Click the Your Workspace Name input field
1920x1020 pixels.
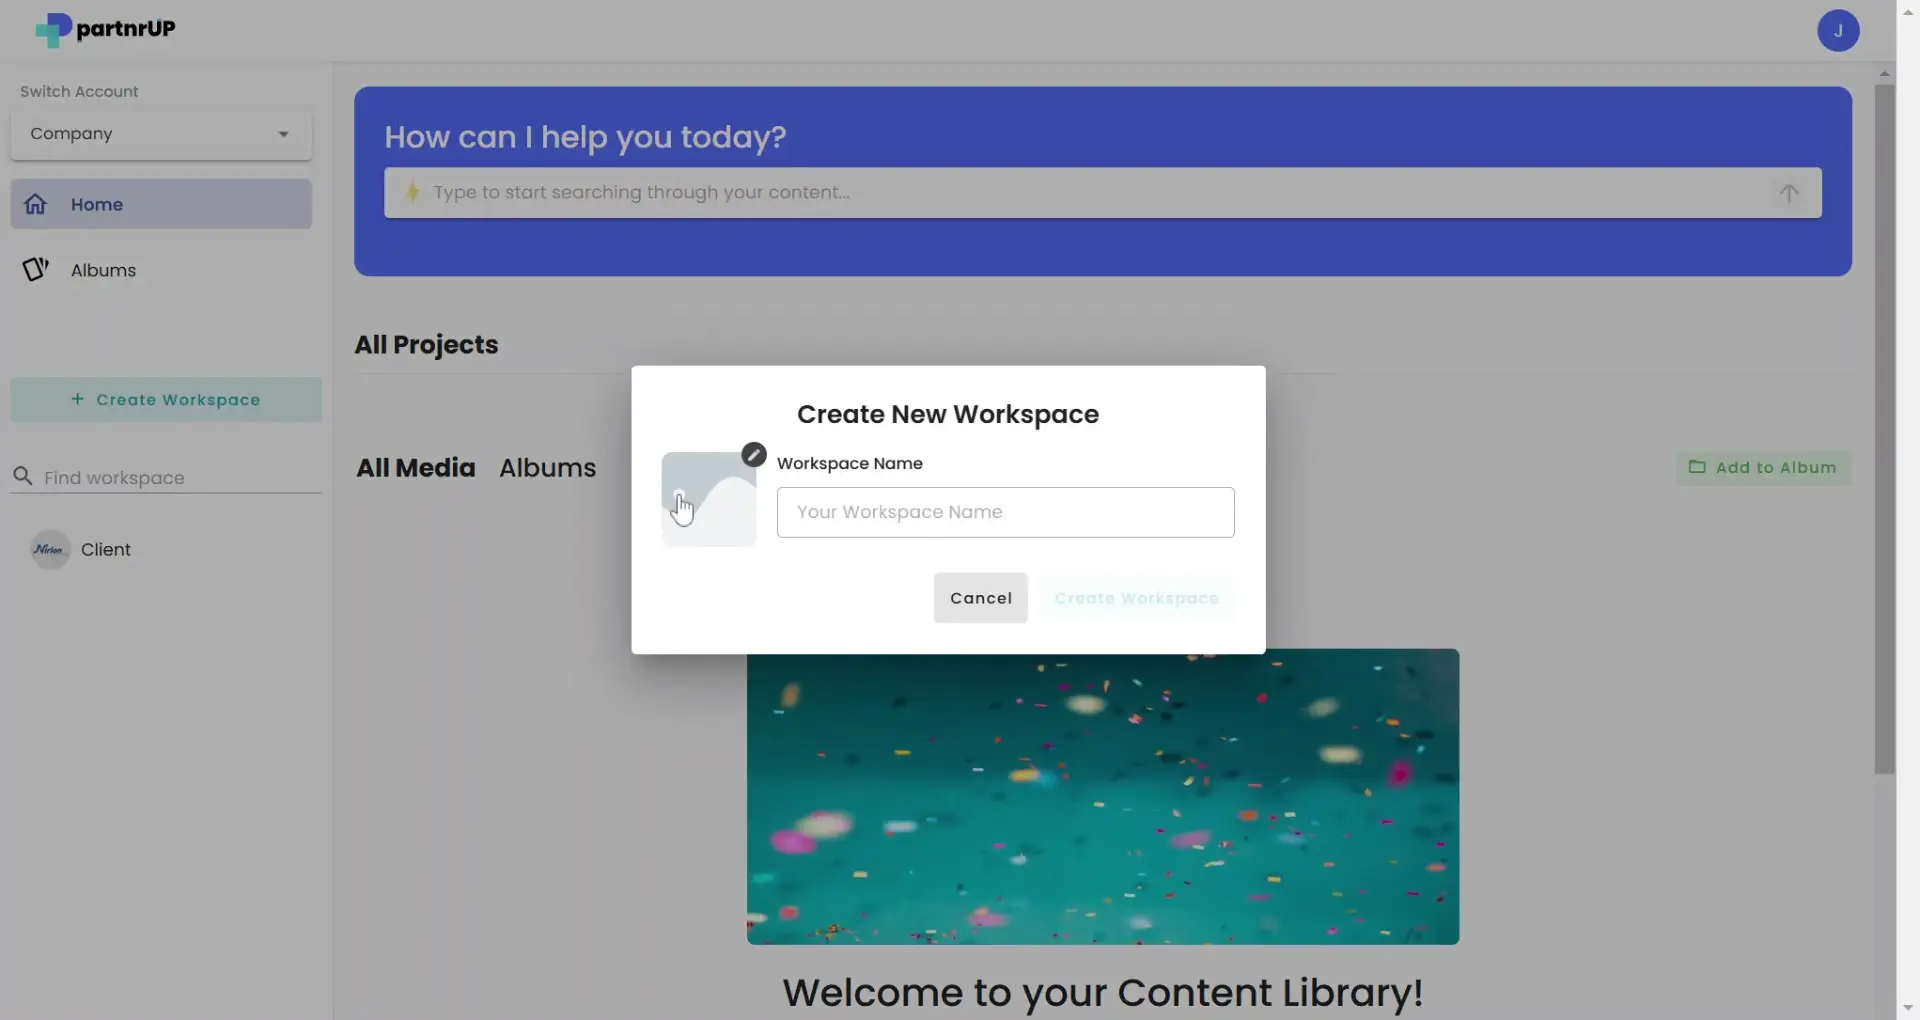[x=1005, y=511]
